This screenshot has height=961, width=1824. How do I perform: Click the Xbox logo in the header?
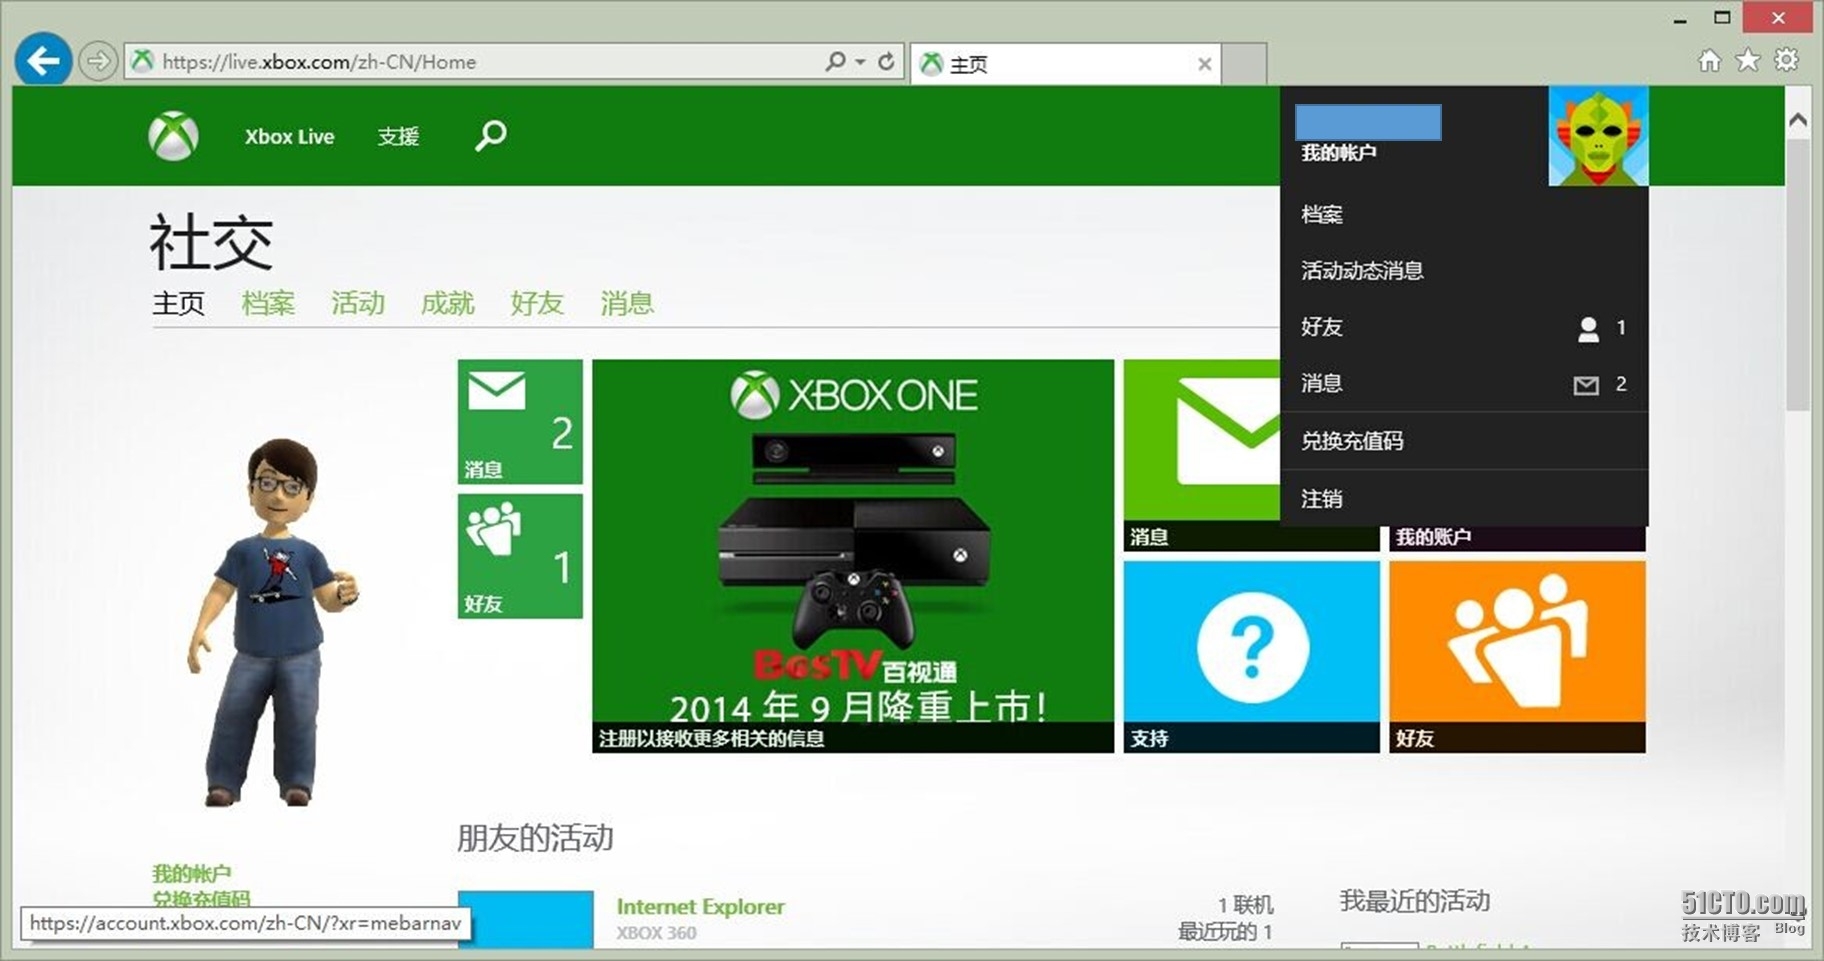(x=173, y=136)
